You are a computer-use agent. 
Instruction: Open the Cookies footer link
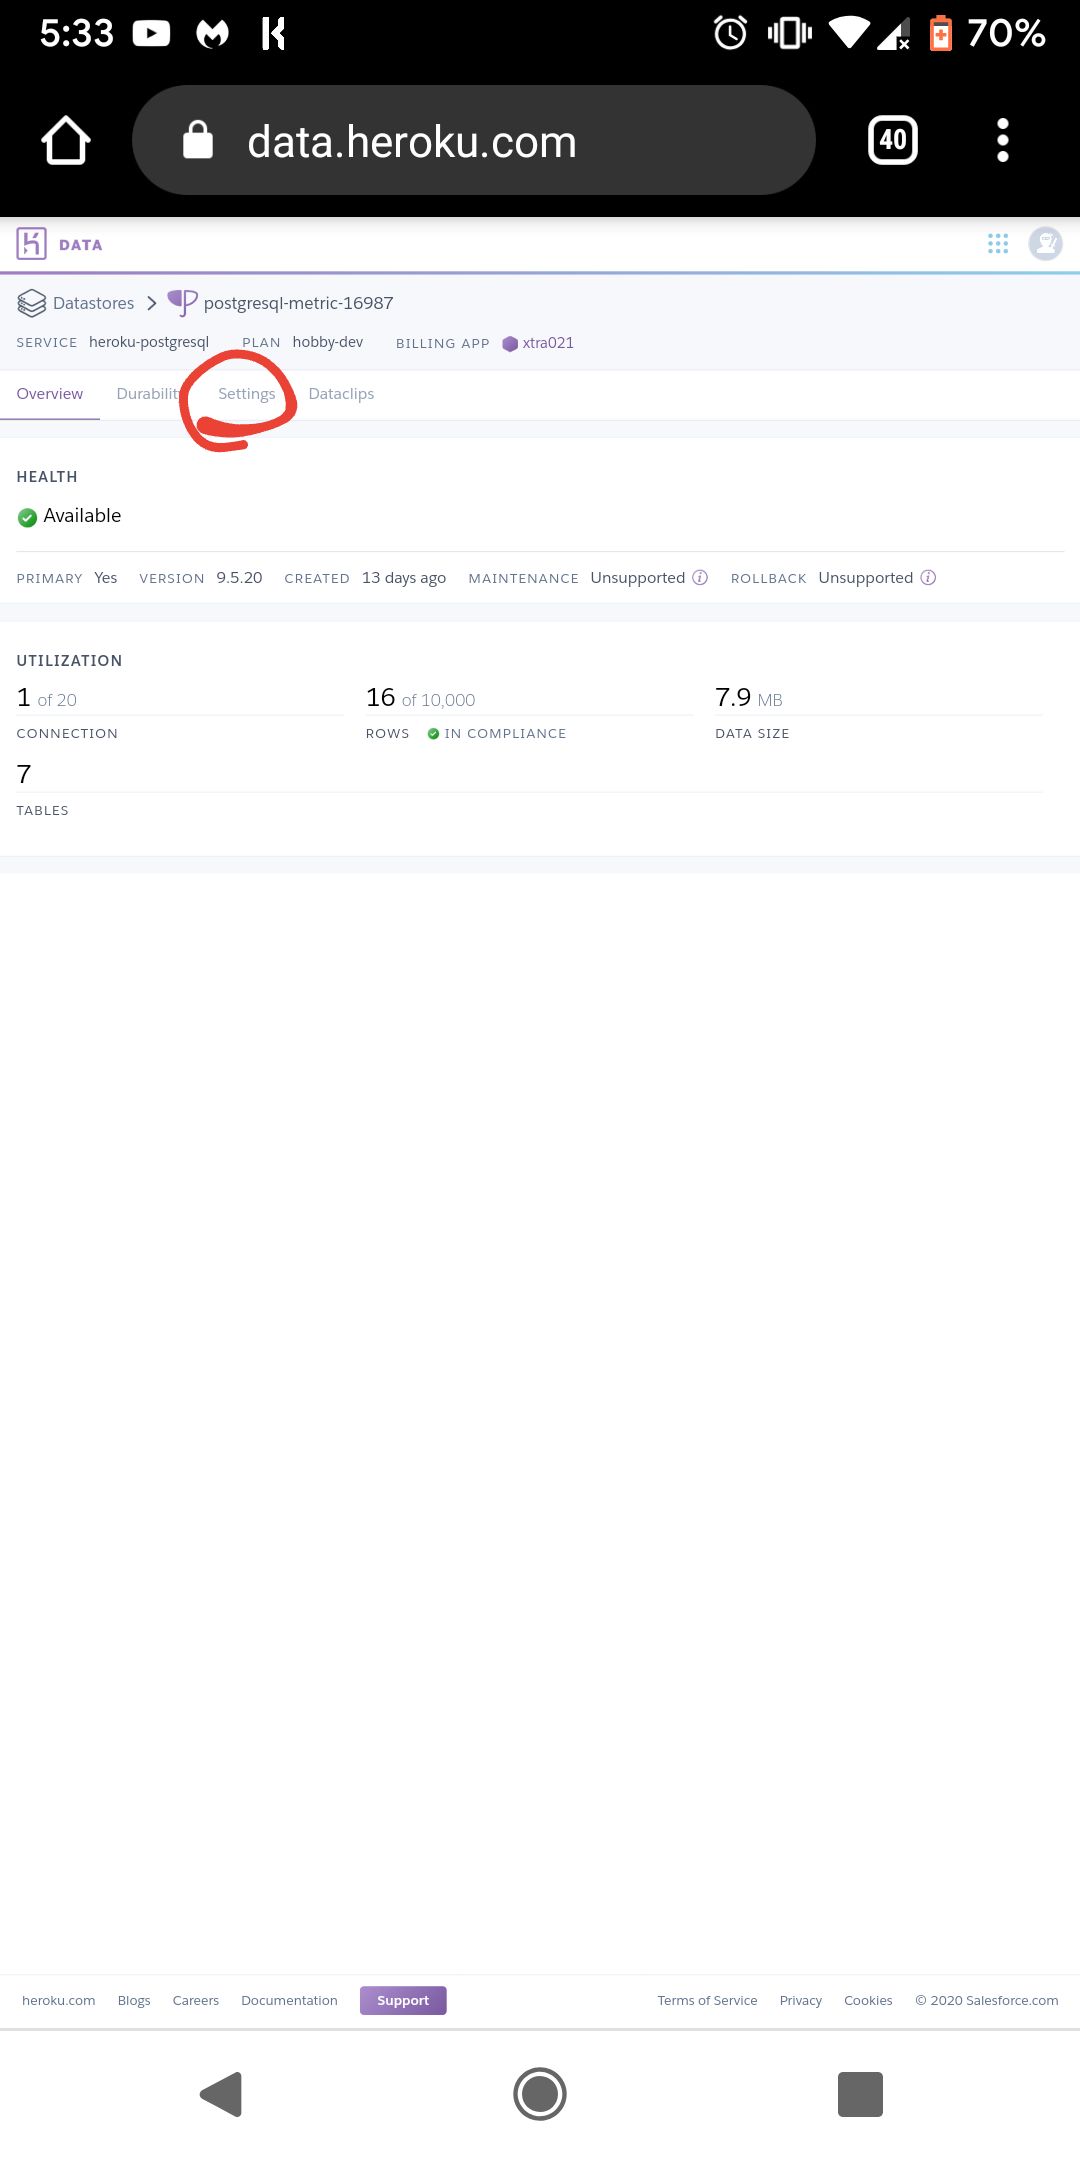click(x=868, y=2000)
